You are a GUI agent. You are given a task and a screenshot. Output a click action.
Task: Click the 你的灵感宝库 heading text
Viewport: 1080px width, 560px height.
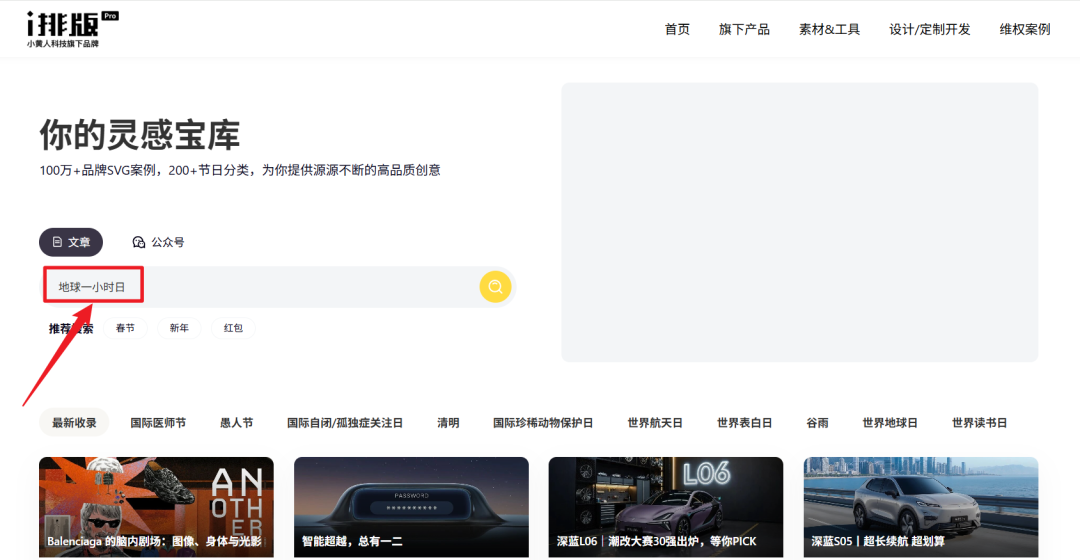(140, 134)
